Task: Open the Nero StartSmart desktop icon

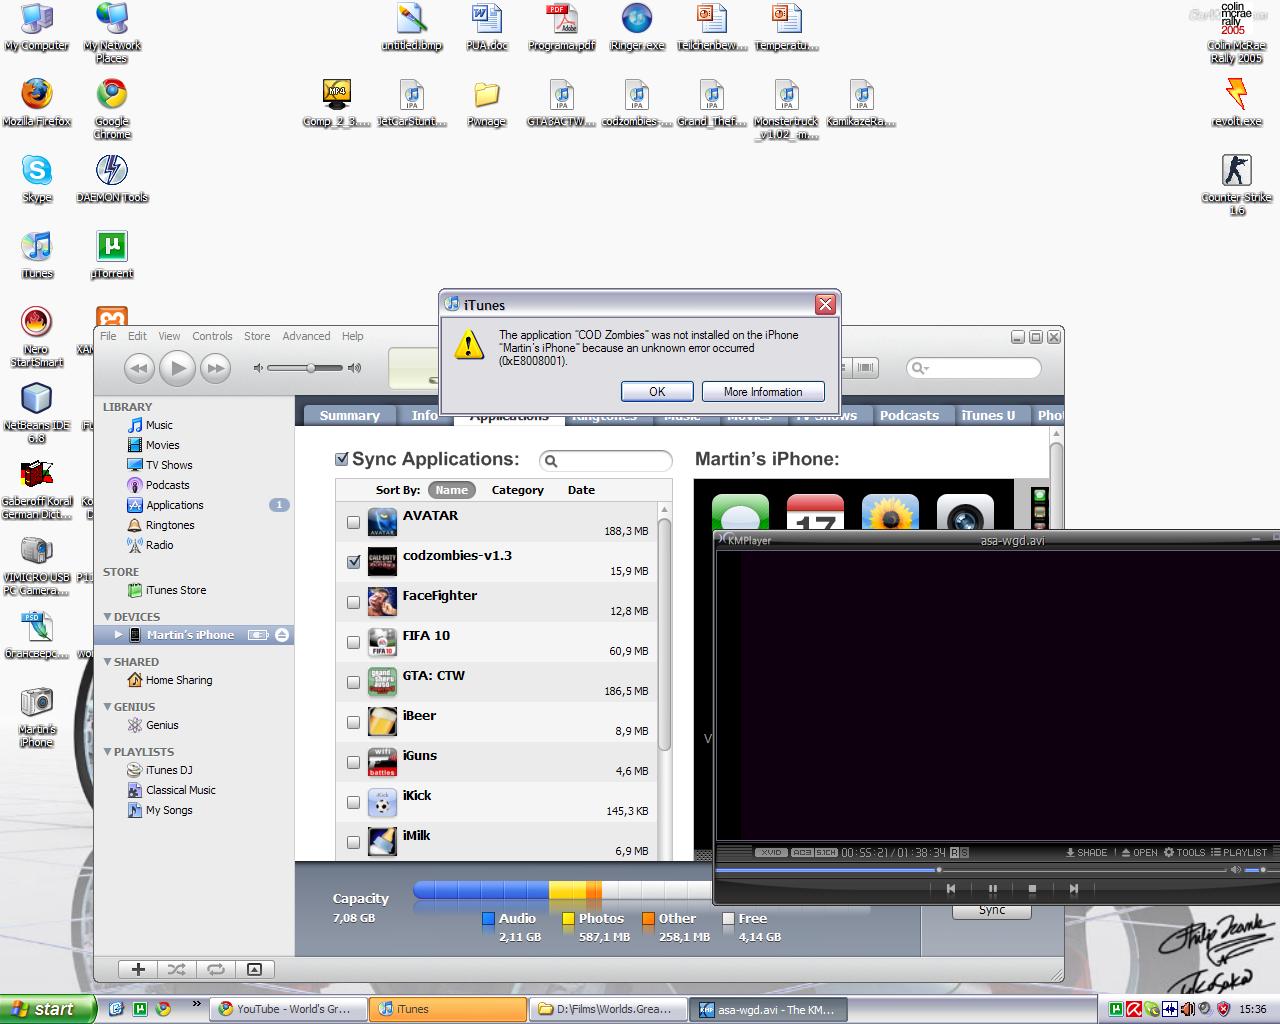Action: [37, 337]
